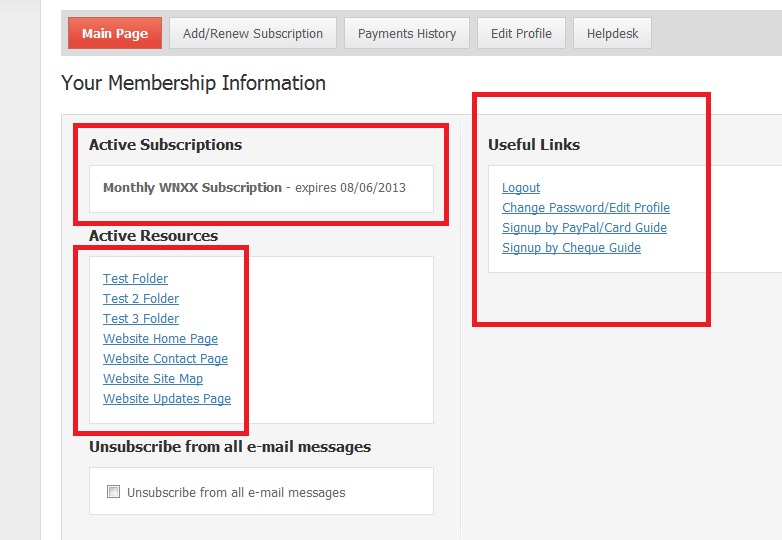Open the Main Page tab
The height and width of the screenshot is (540, 782).
114,33
